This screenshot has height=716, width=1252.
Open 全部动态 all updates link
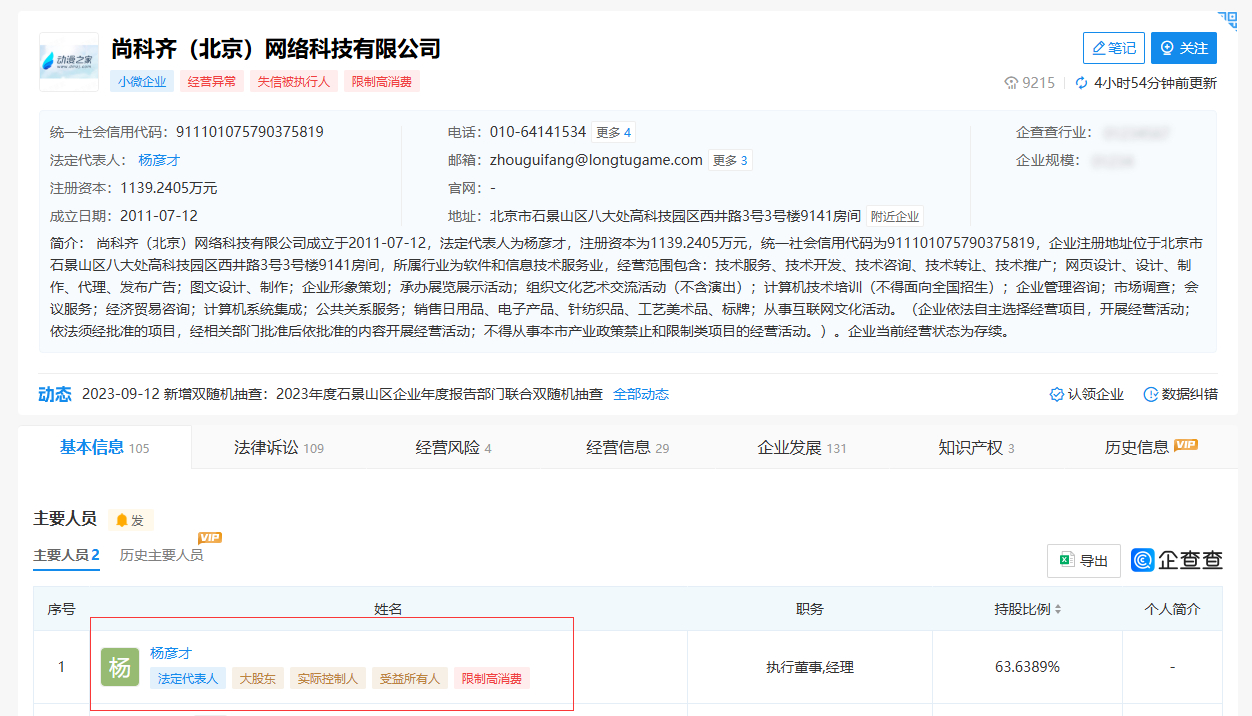tap(641, 394)
